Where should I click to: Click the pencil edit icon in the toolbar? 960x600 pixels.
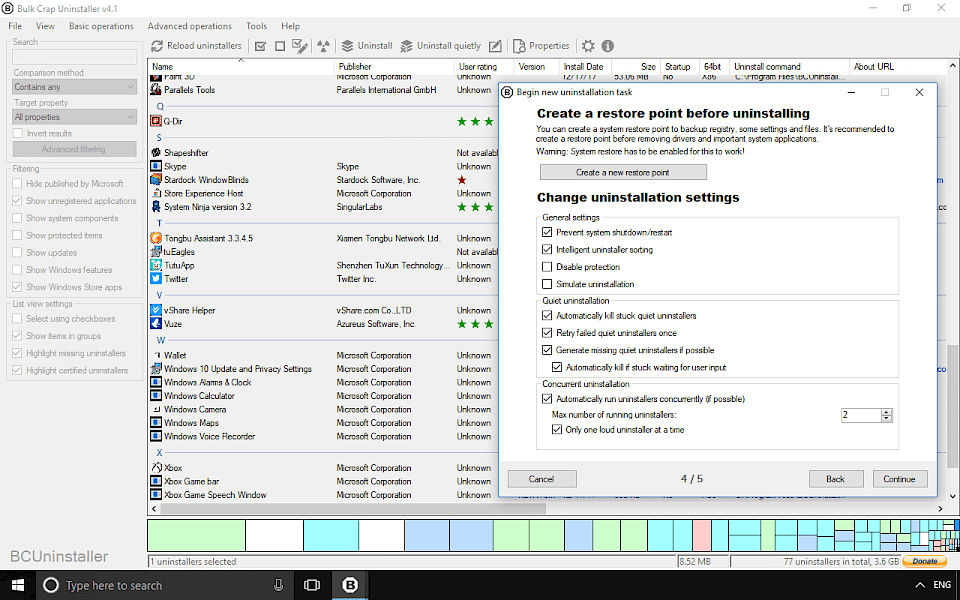(x=495, y=46)
